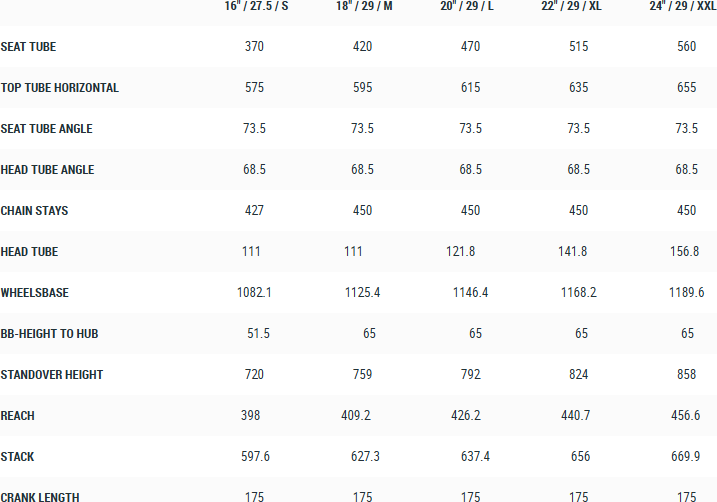Click the SEAT TUBE ANGLE row label

tap(47, 129)
